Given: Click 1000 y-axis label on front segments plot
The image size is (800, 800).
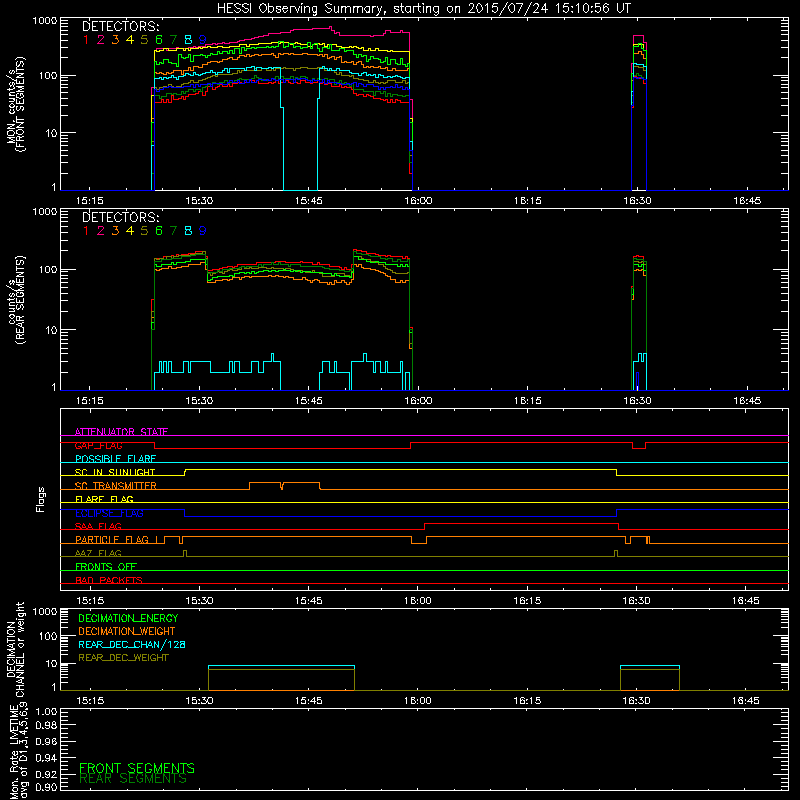Looking at the screenshot, I should pyautogui.click(x=45, y=21).
